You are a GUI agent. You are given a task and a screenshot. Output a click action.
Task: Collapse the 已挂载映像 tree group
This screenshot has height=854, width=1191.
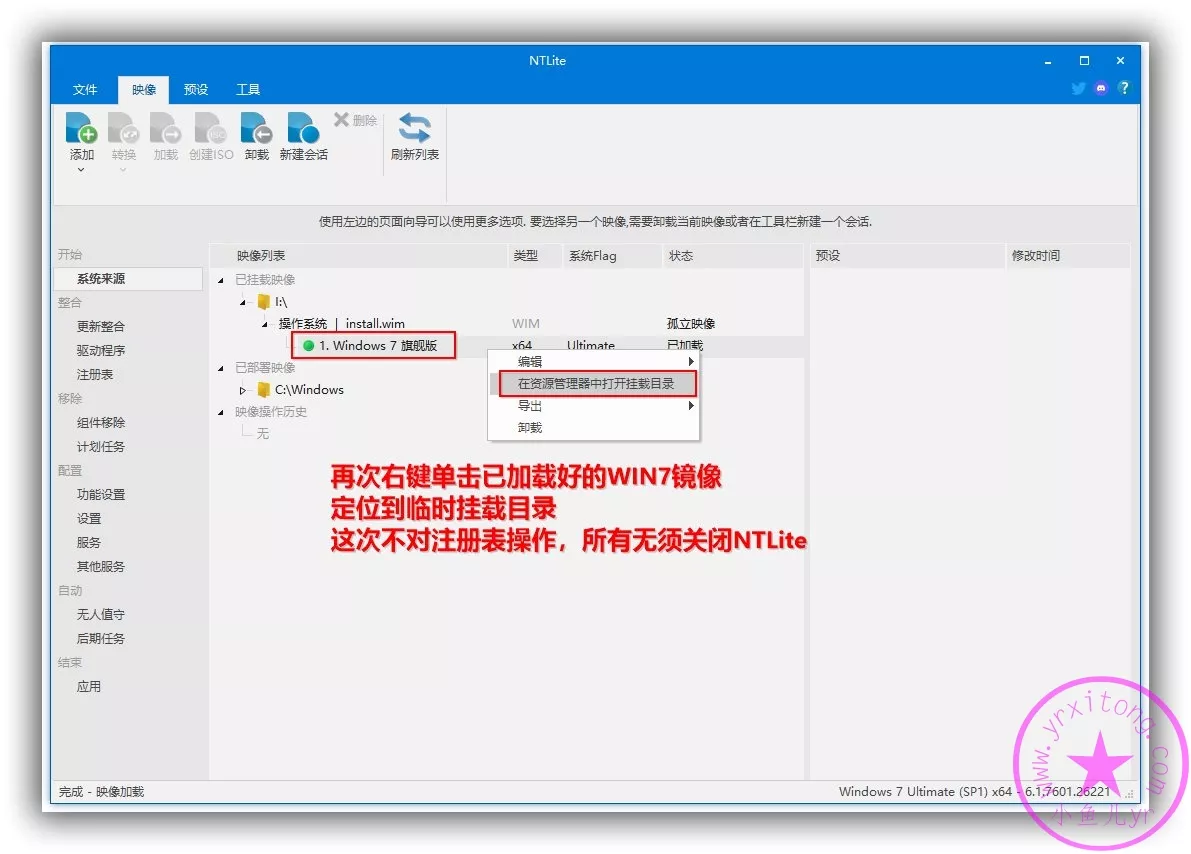click(x=221, y=280)
